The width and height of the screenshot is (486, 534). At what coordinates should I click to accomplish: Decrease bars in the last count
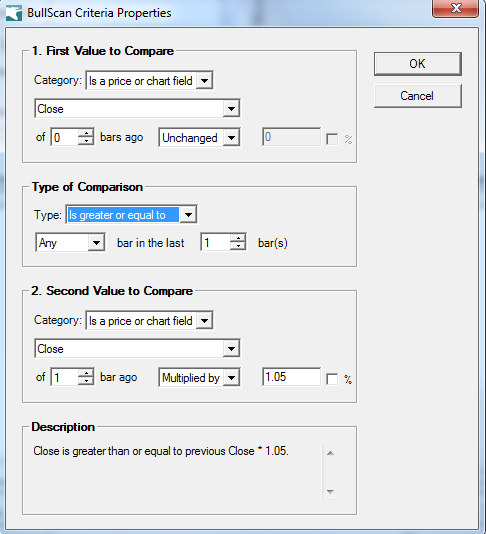tap(238, 246)
